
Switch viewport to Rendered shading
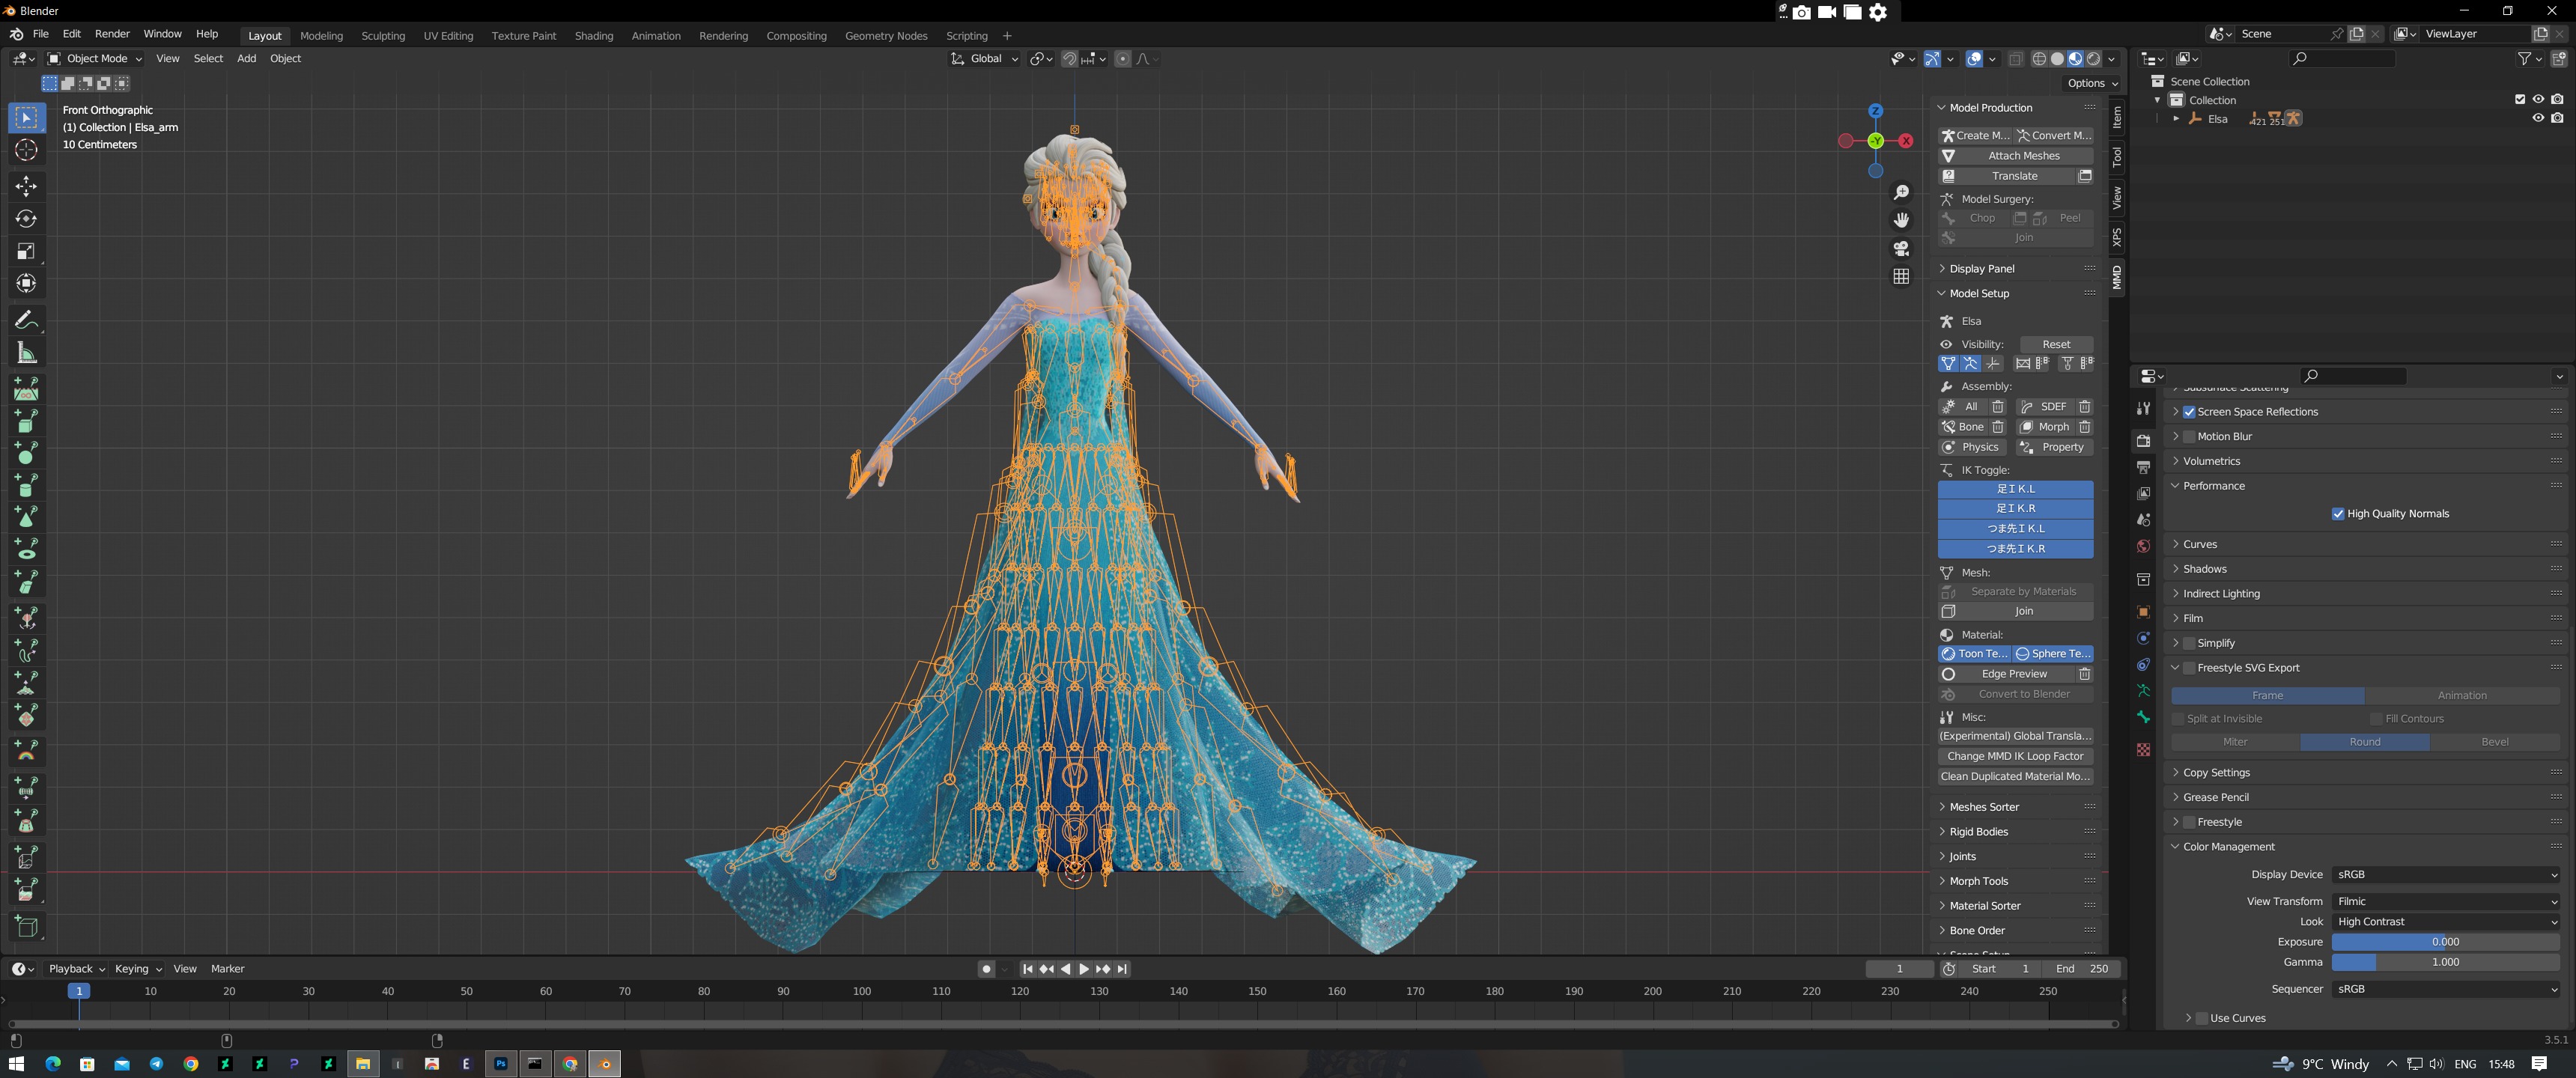click(2093, 59)
